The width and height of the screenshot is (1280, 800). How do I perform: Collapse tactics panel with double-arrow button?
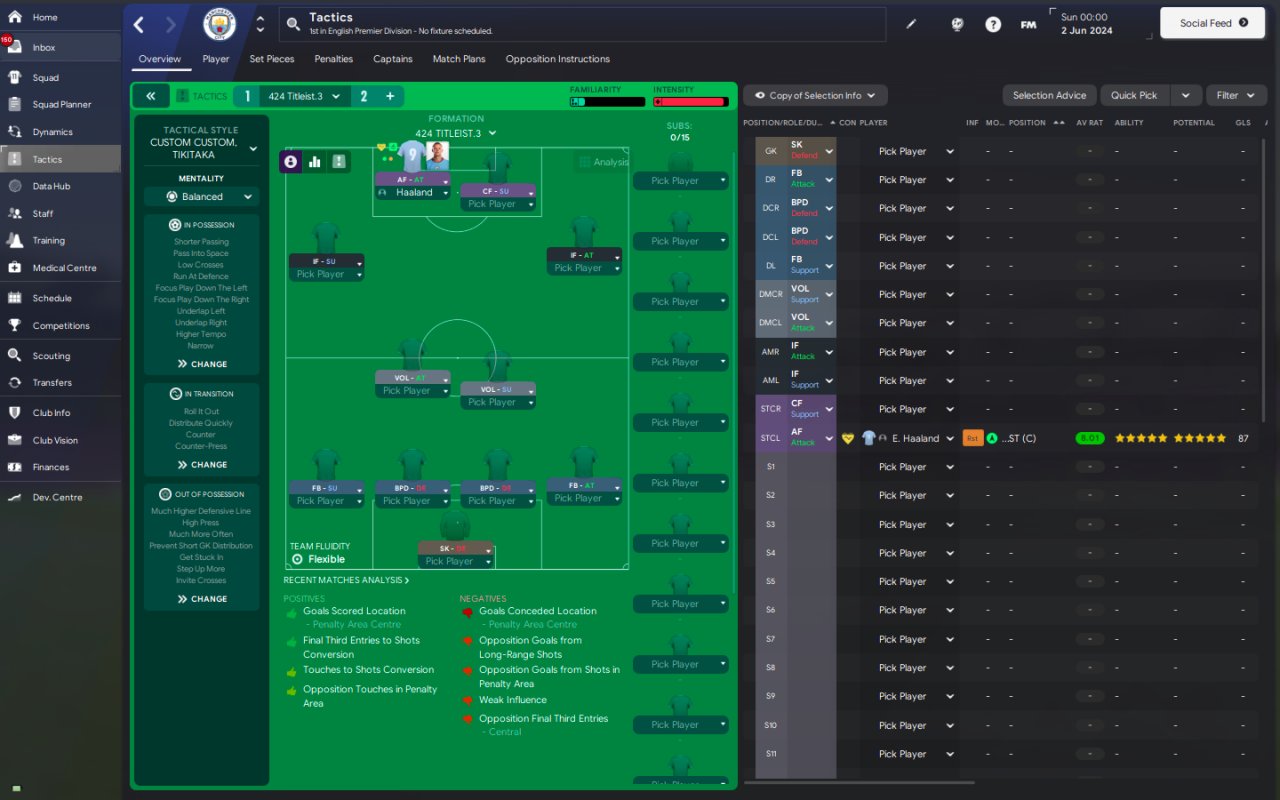coord(150,96)
